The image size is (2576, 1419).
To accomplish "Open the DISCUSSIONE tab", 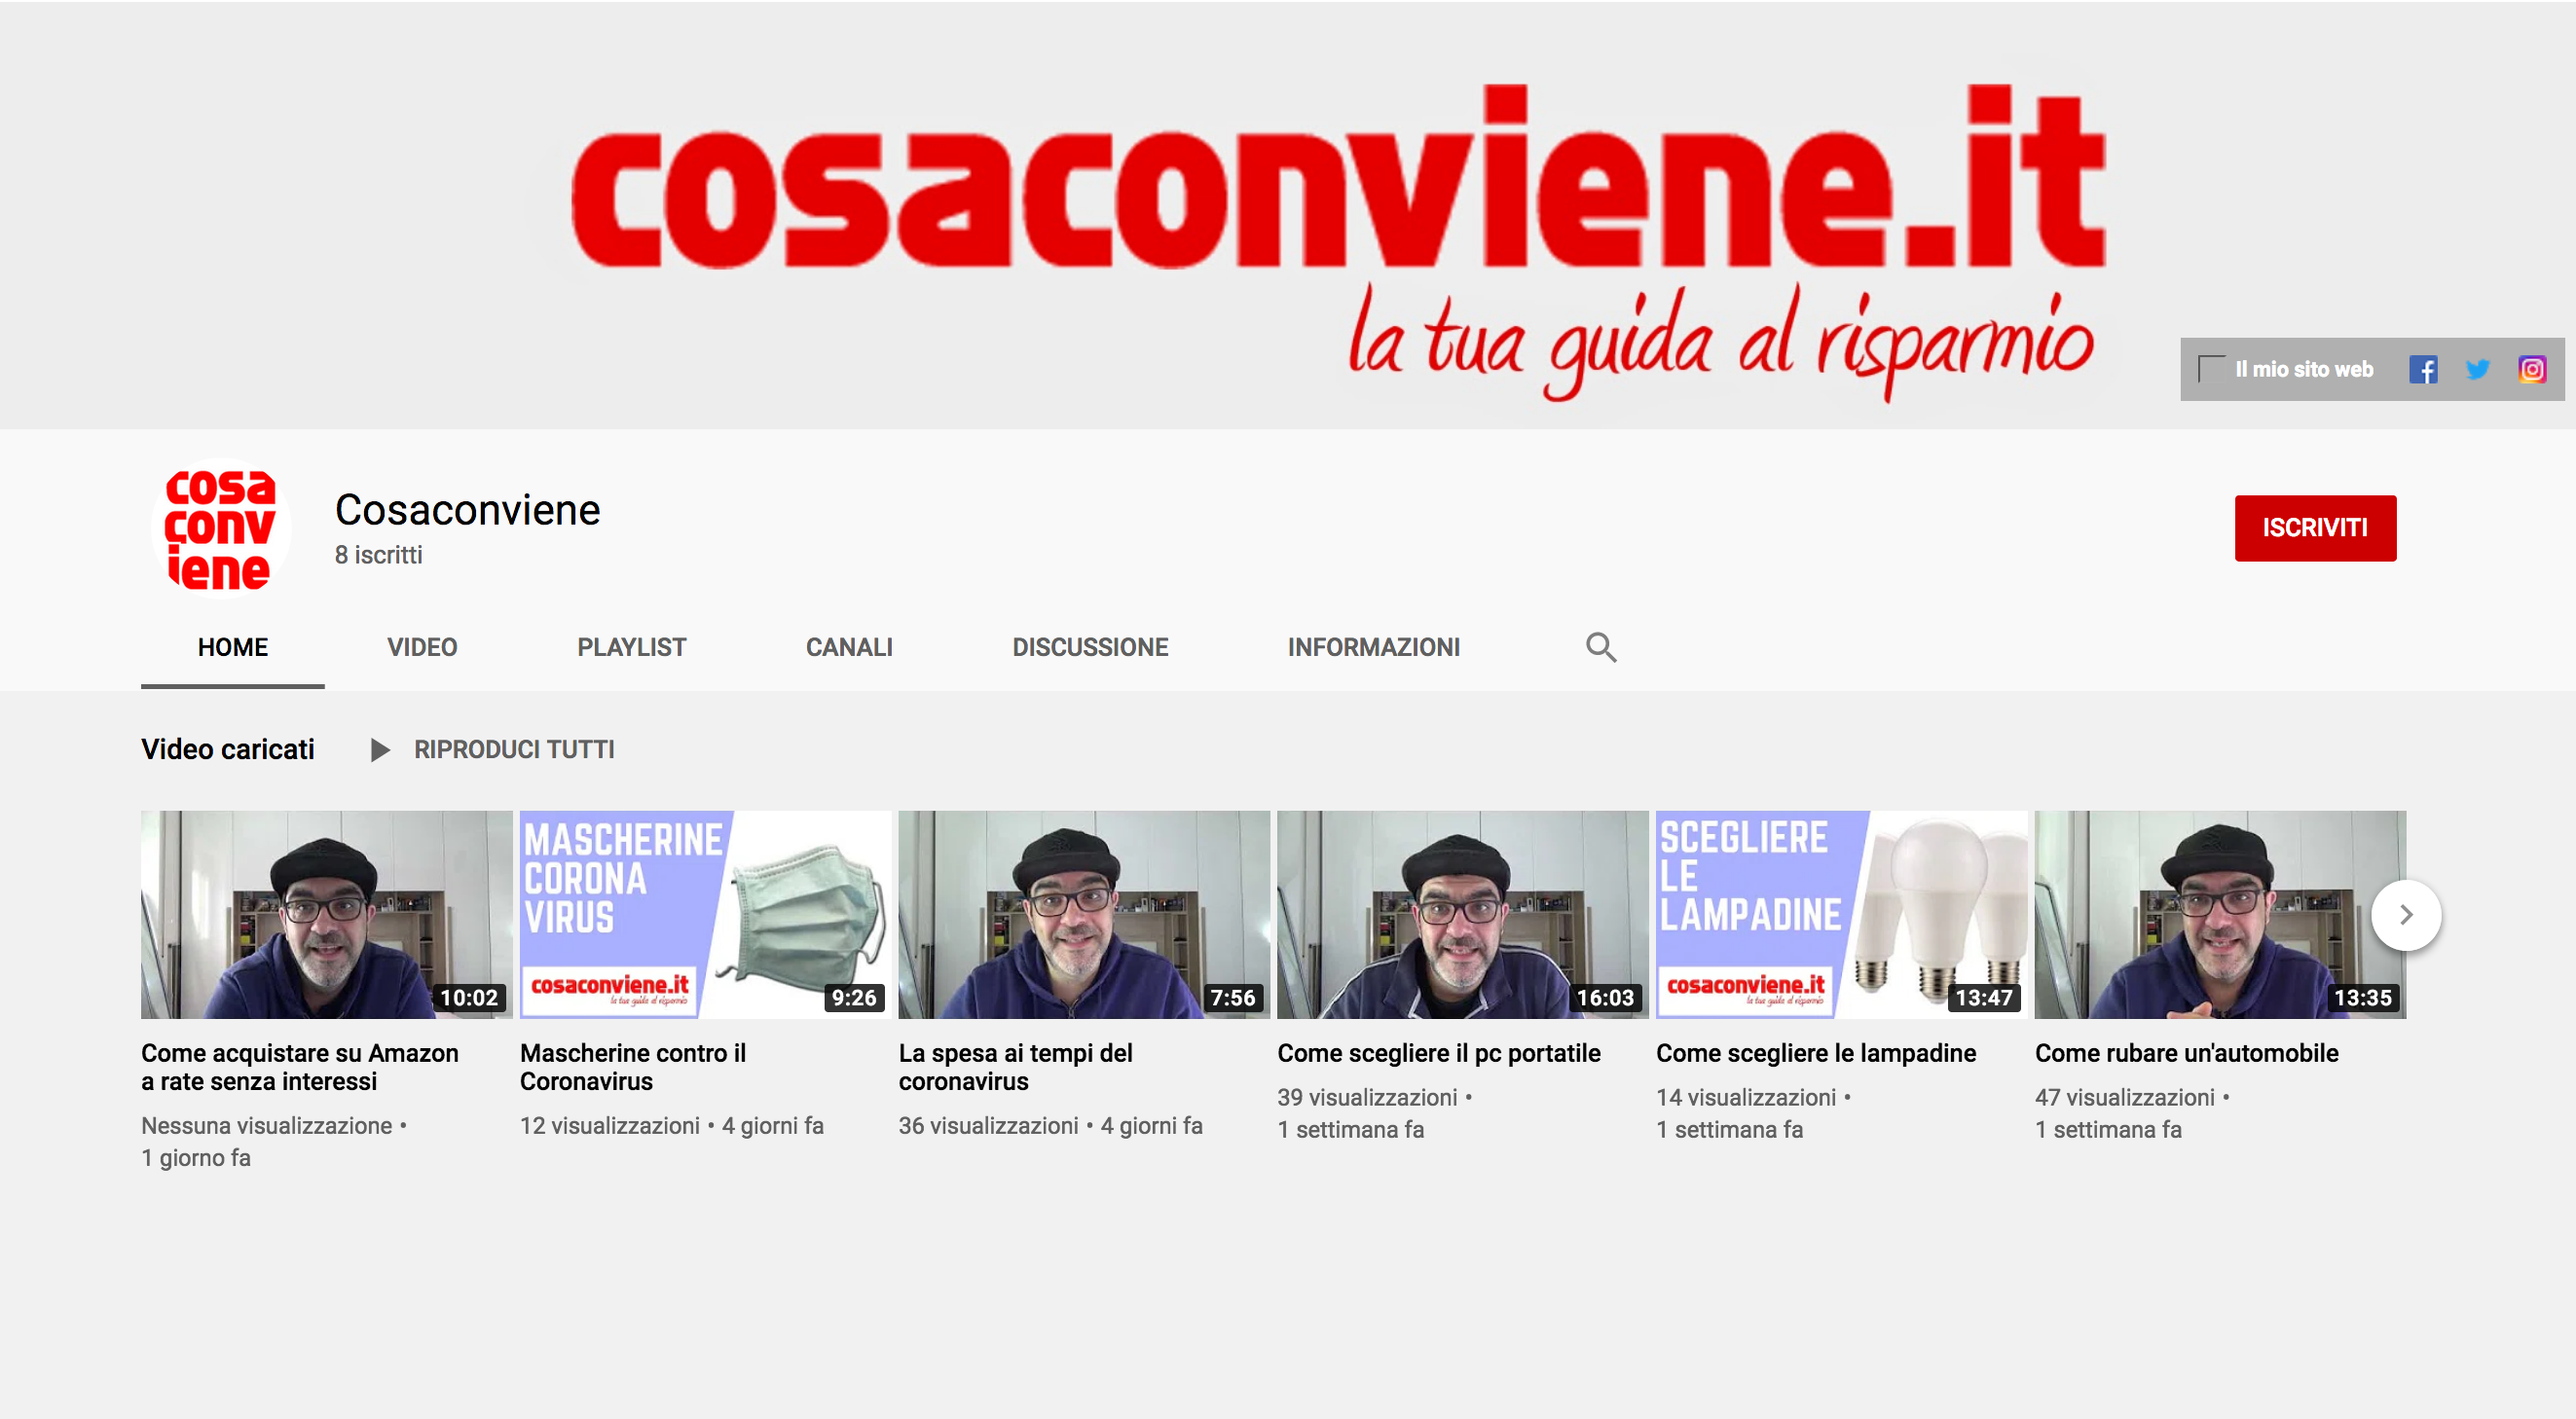I will 1090,647.
